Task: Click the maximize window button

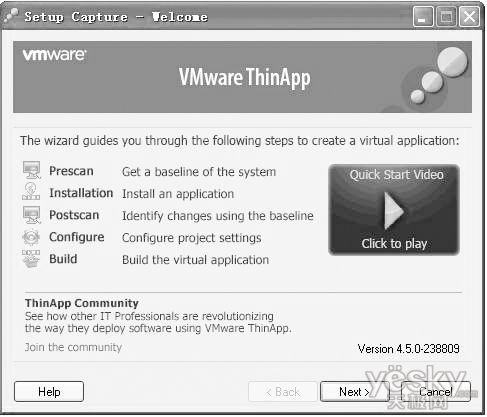Action: coord(446,17)
